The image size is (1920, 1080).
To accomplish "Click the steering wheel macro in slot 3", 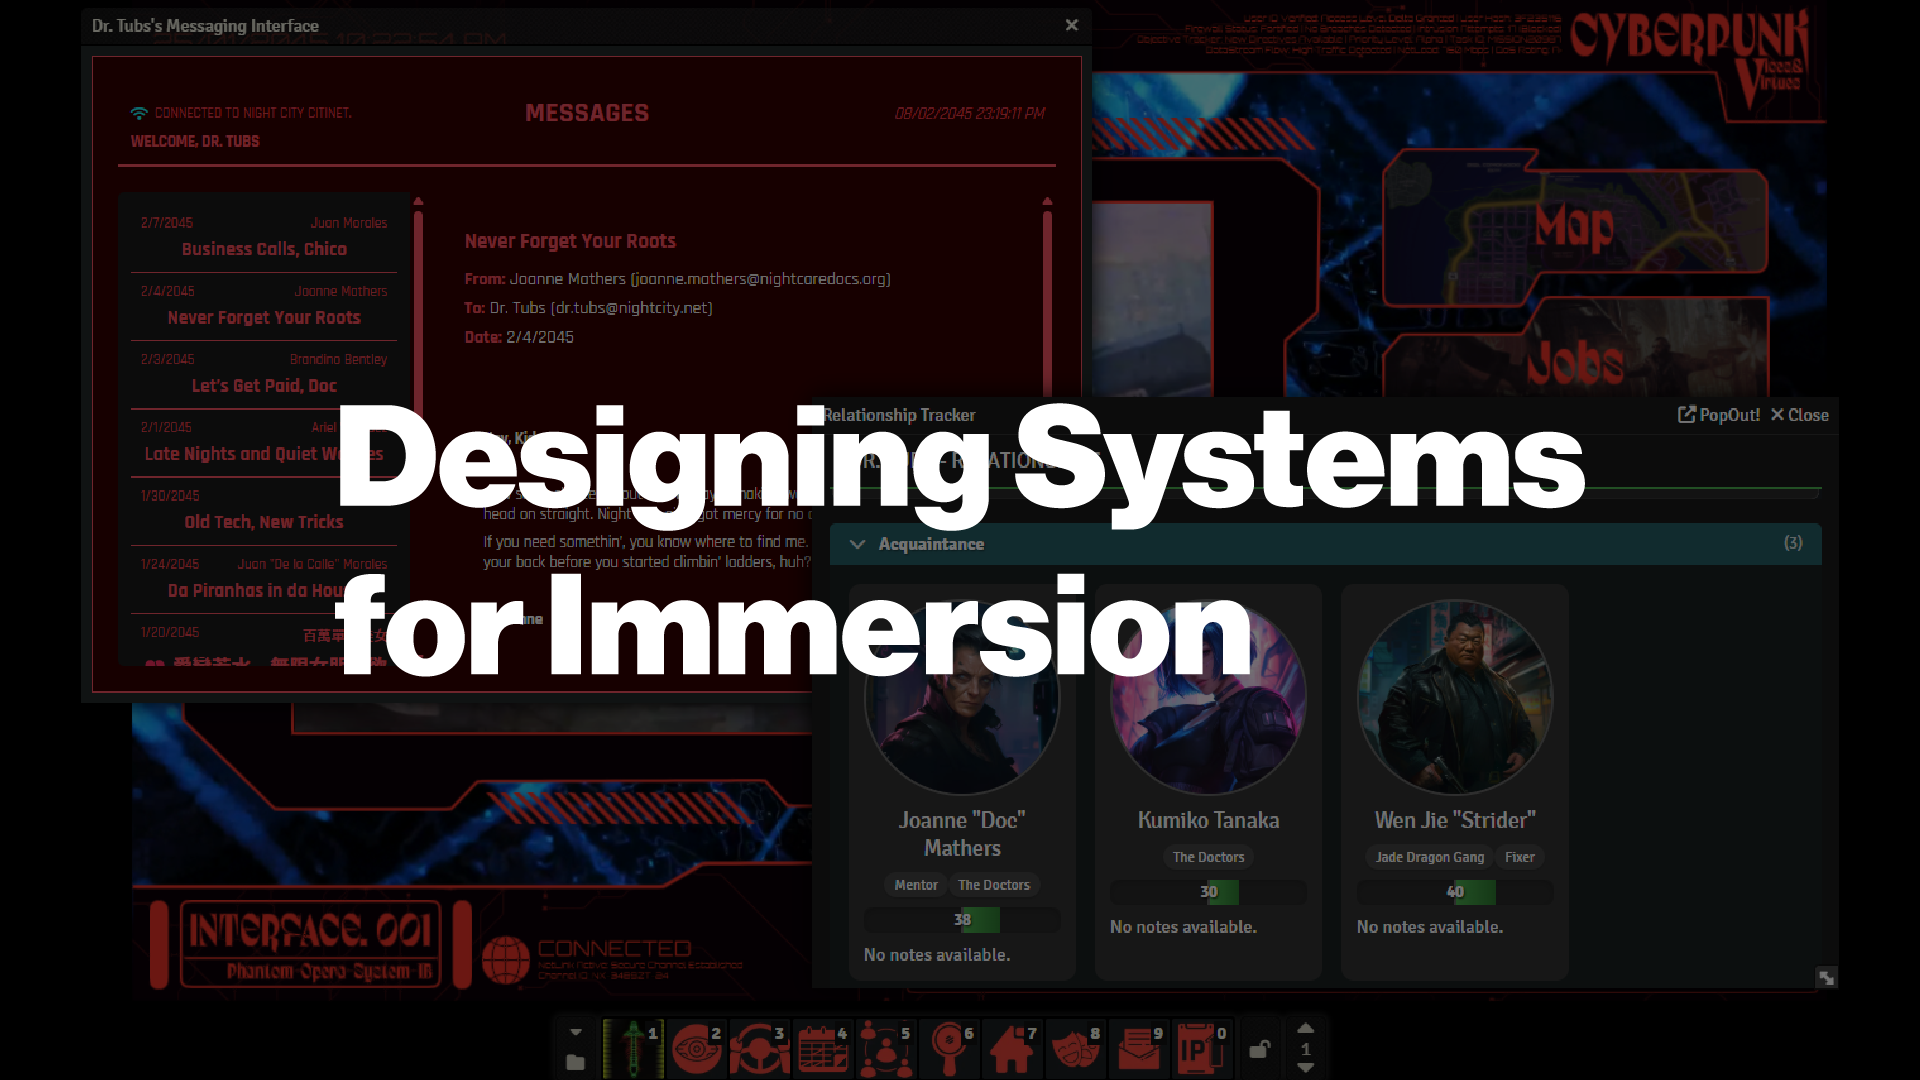I will tap(759, 1048).
